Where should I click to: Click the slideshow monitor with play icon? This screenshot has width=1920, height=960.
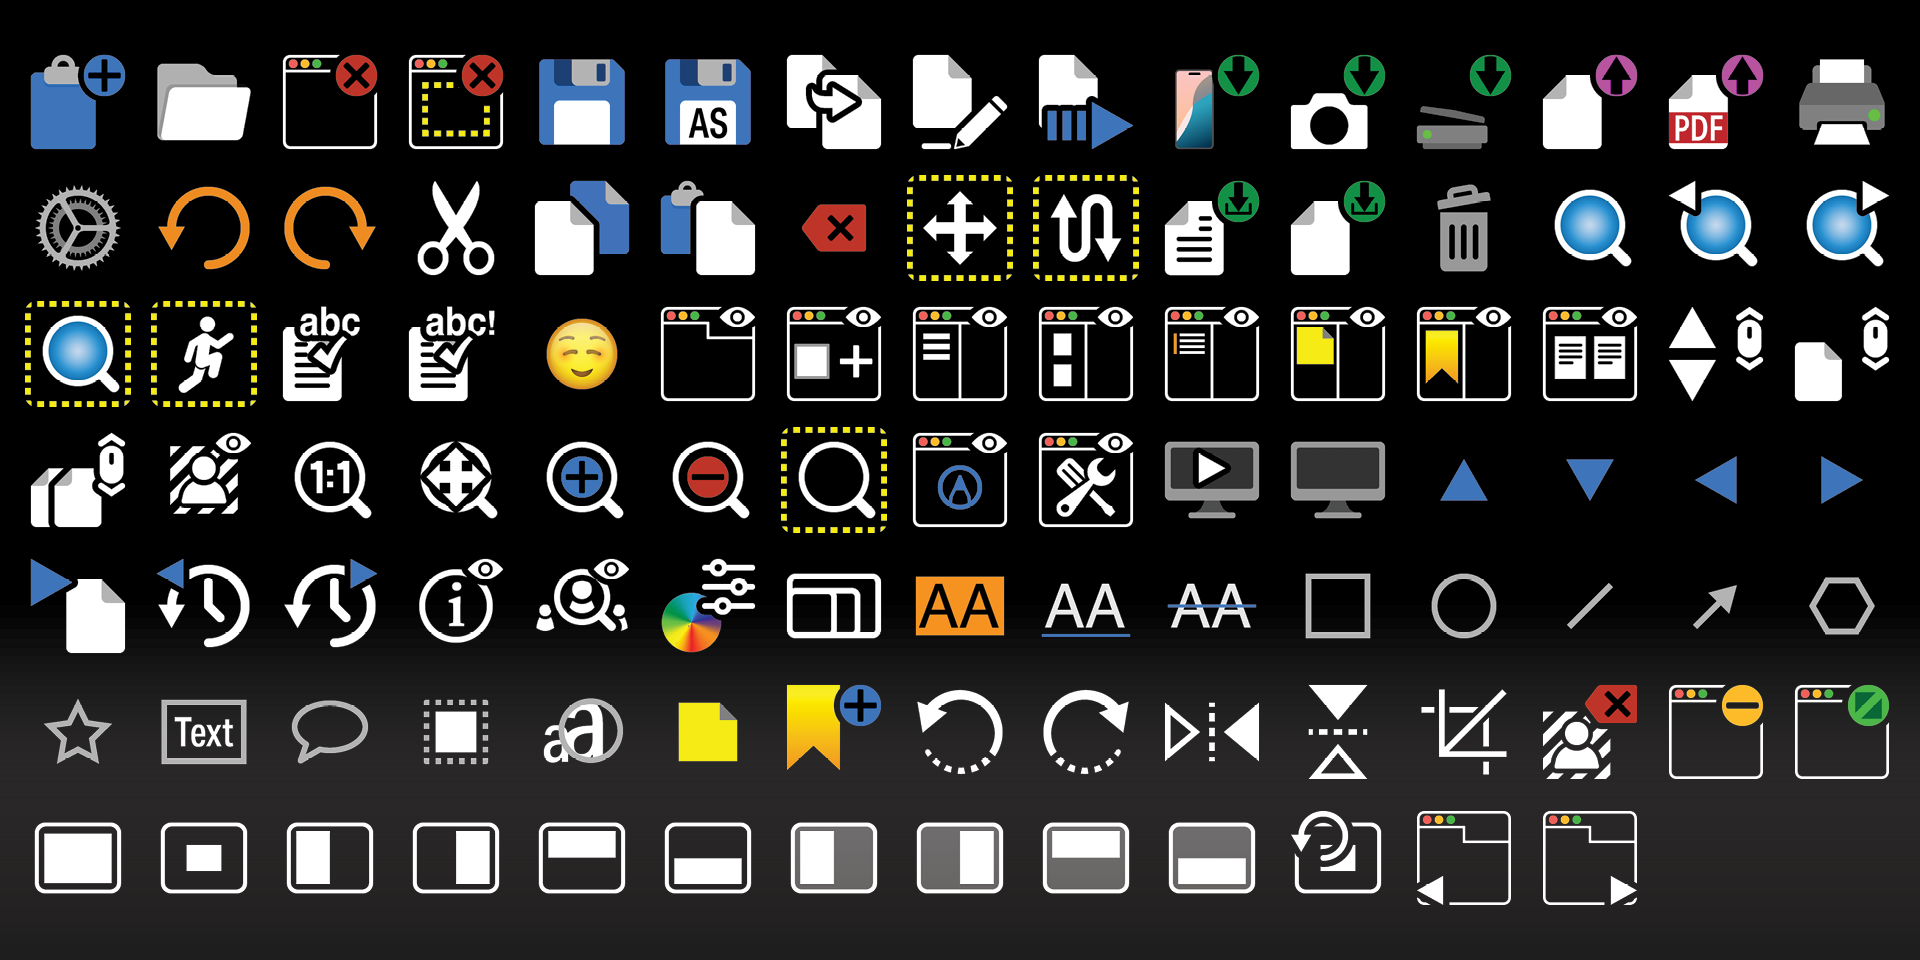point(1212,480)
